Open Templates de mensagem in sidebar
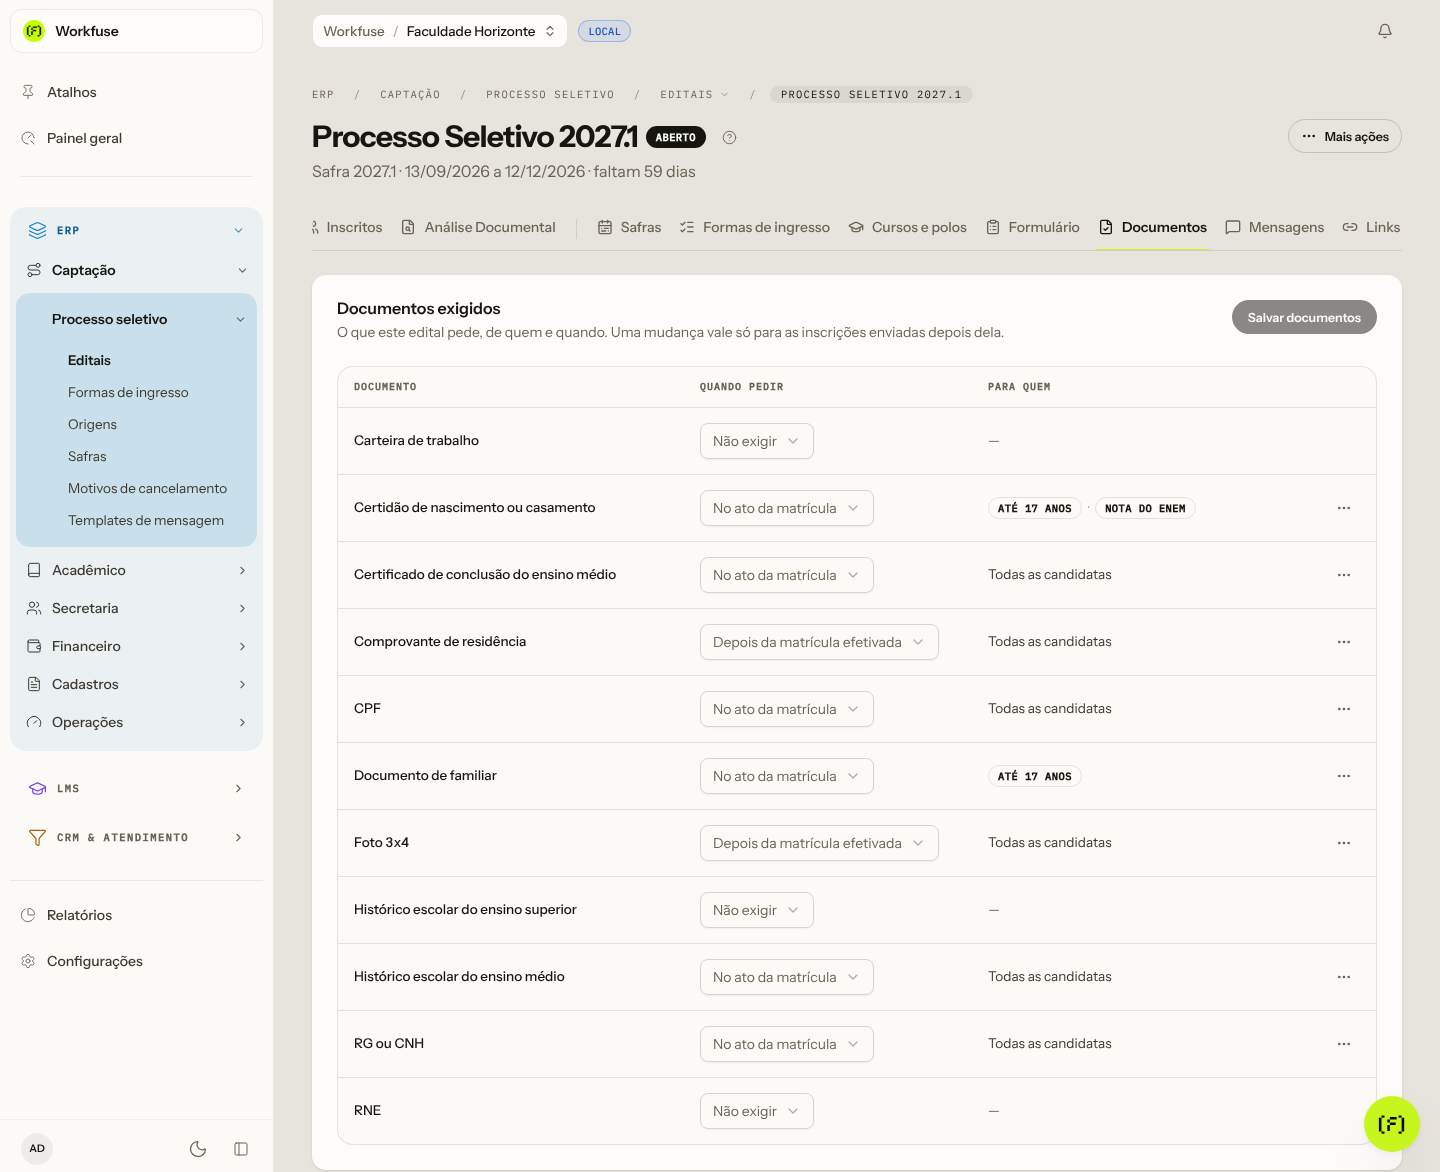This screenshot has height=1172, width=1440. pyautogui.click(x=146, y=520)
